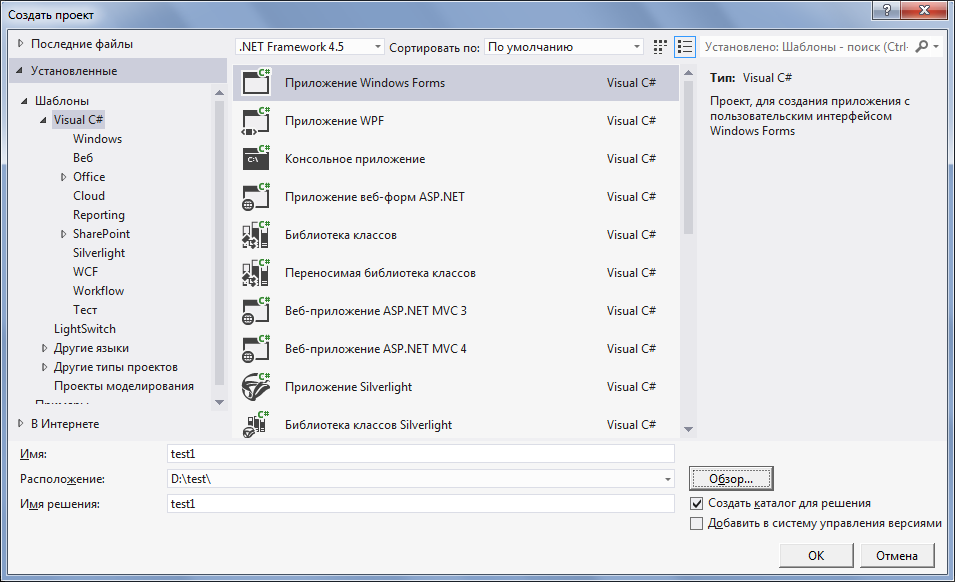Select Windows category in the tree
This screenshot has height=582, width=955.
97,139
